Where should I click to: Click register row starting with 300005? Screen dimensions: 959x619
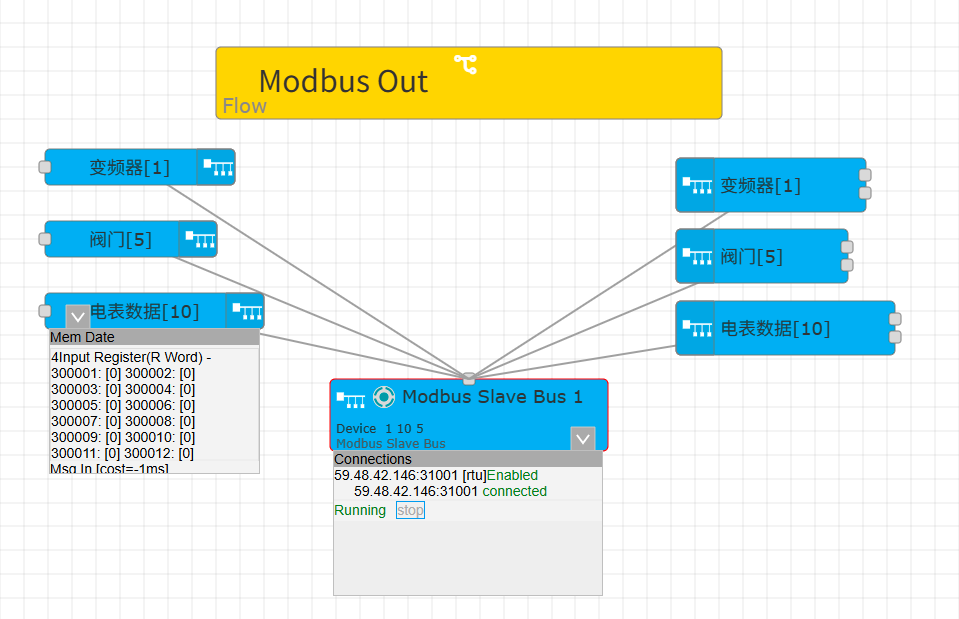(123, 405)
